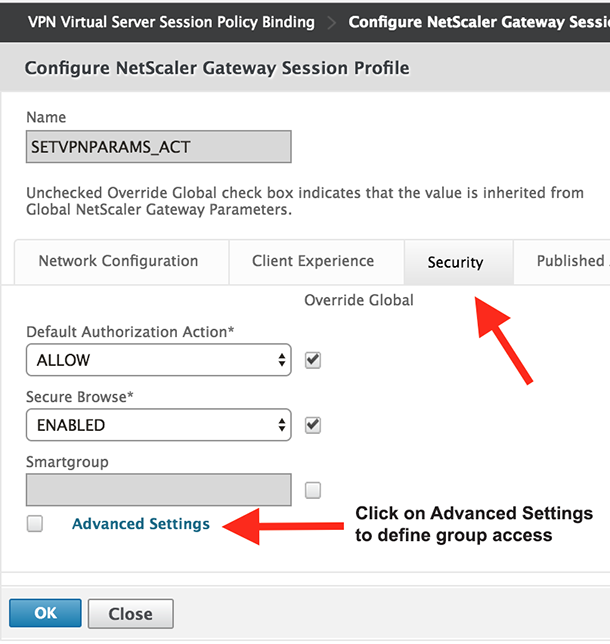Click the ENABLED dropdown up-down arrow icon
Viewport: 610px width, 644px height.
click(282, 425)
